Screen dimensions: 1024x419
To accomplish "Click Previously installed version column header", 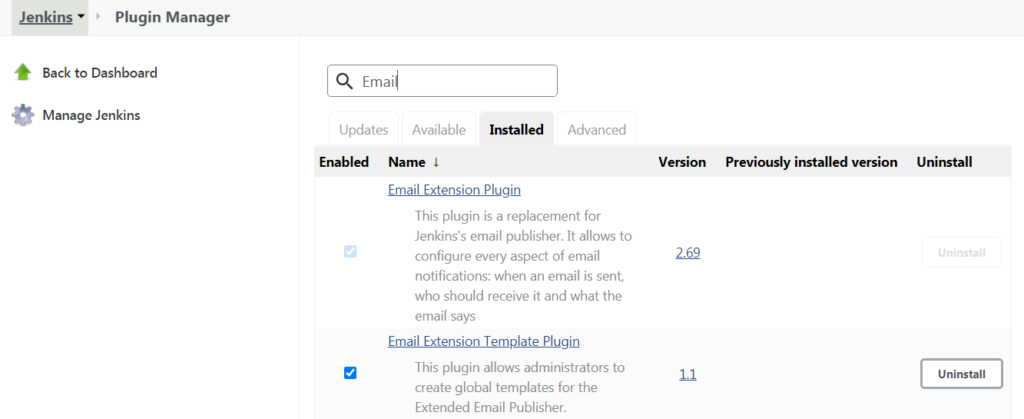I will [x=811, y=162].
